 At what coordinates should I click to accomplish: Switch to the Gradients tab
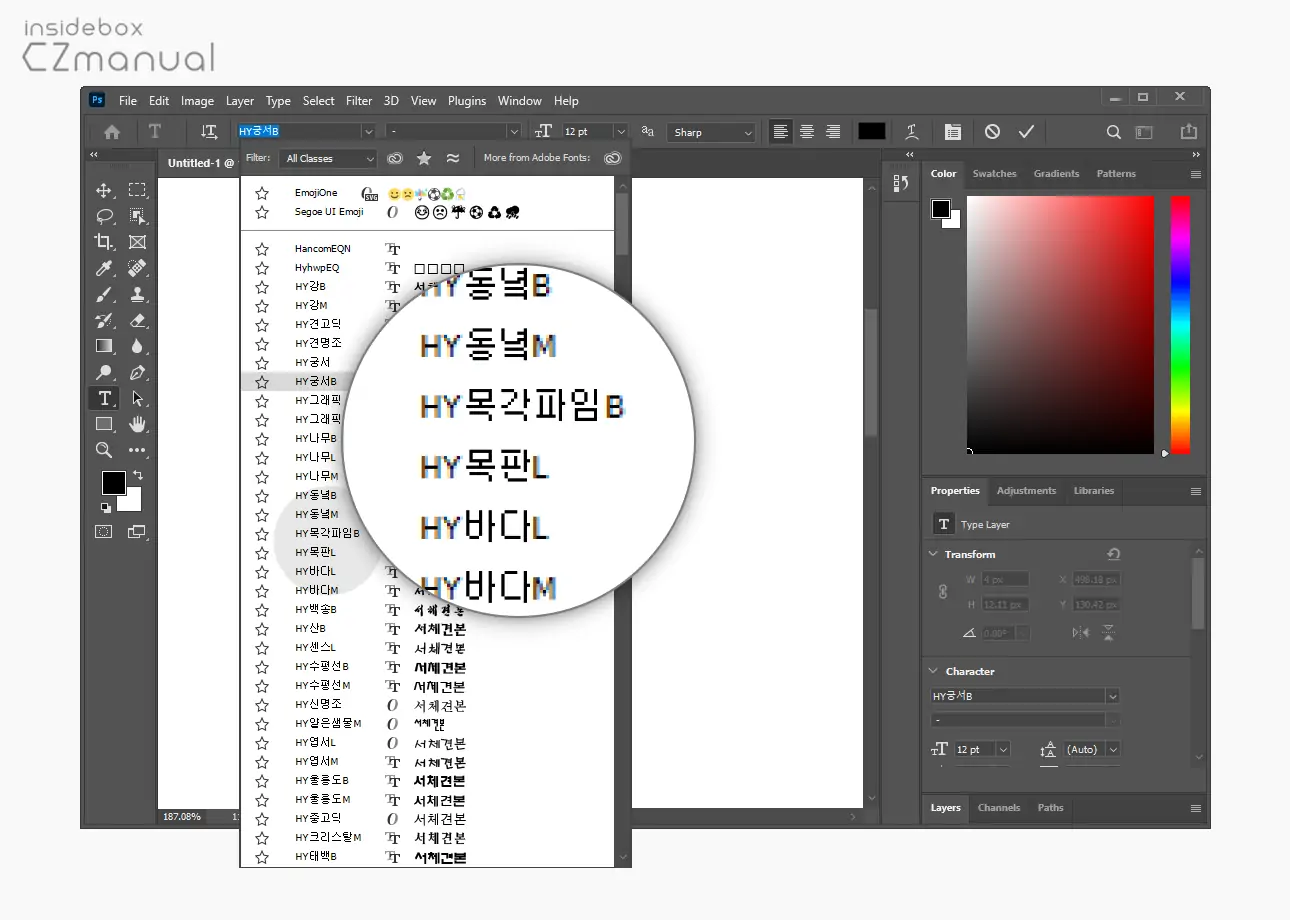click(x=1057, y=173)
